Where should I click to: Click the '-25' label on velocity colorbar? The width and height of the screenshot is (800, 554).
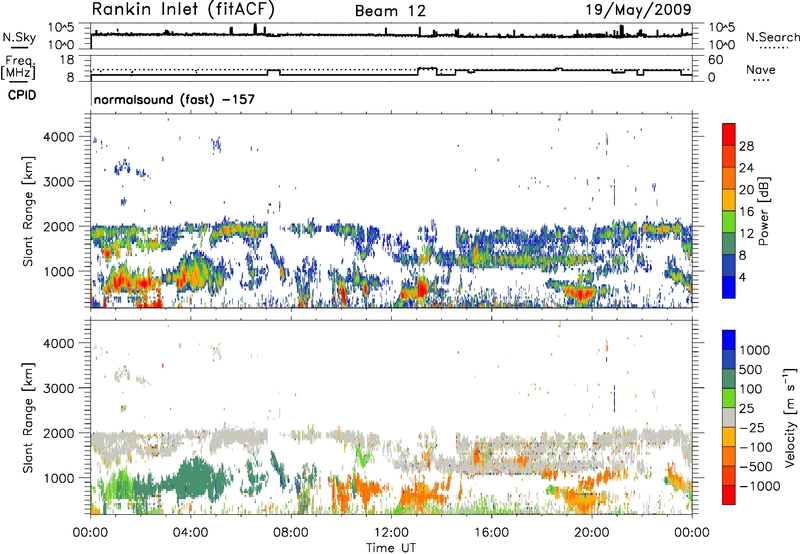(x=752, y=428)
